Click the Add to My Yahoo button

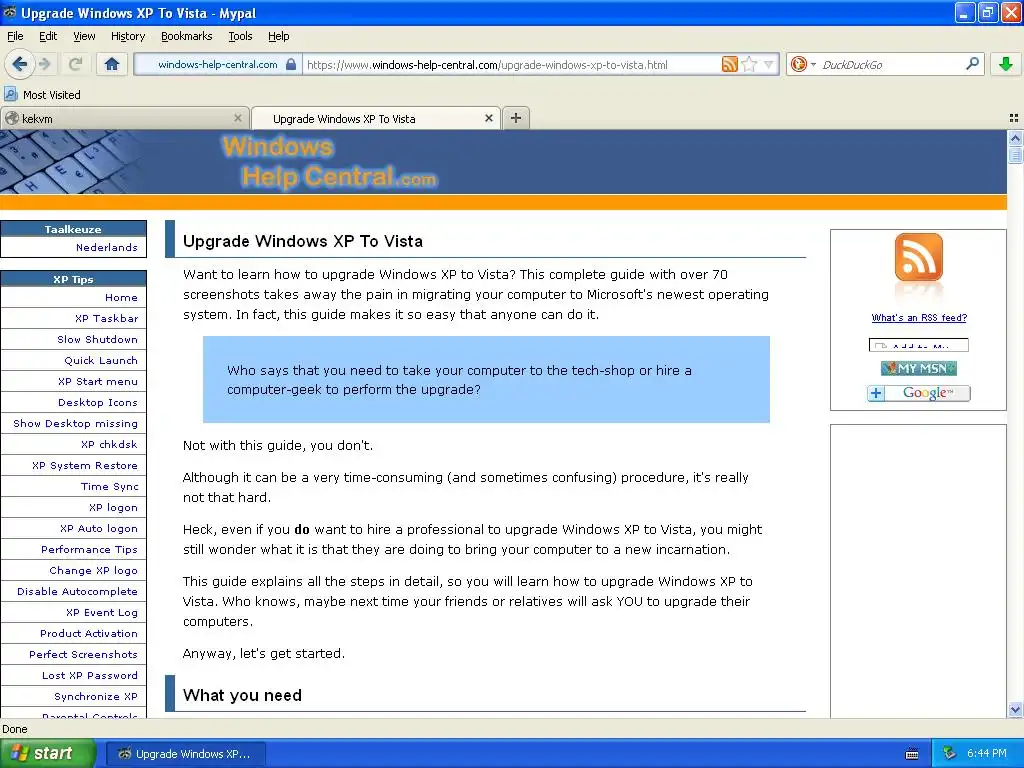[x=918, y=345]
